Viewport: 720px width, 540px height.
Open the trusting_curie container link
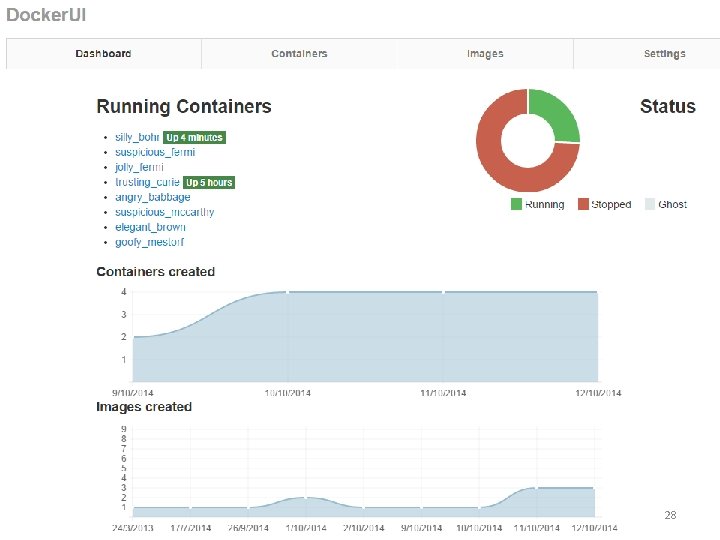147,182
